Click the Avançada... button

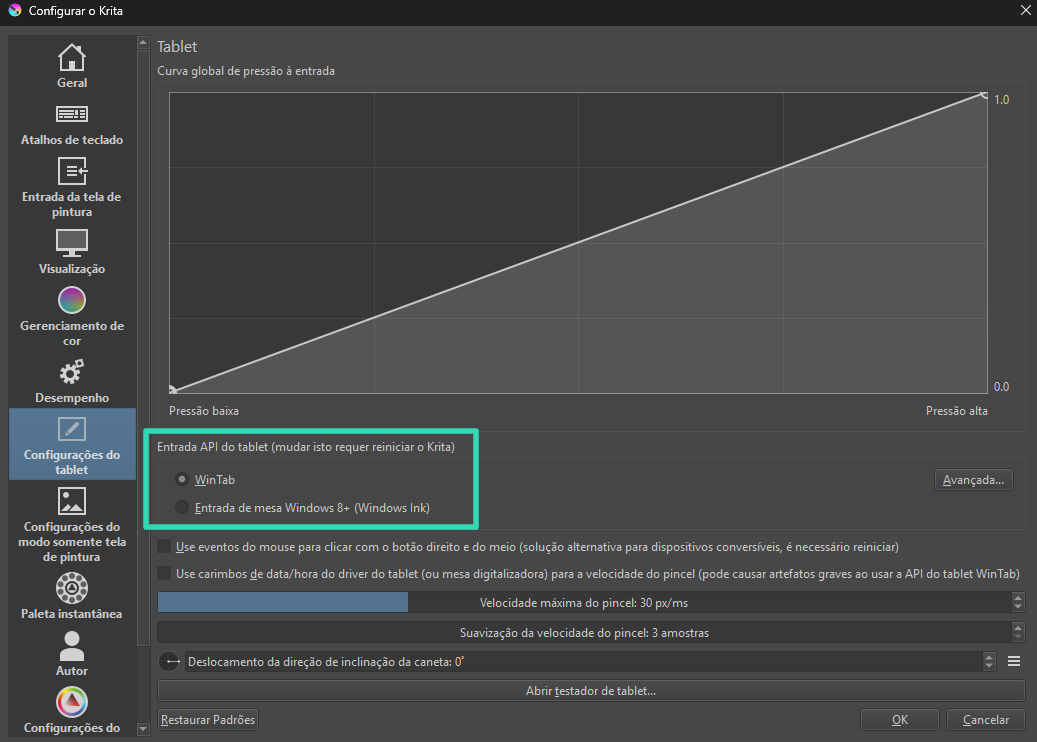(973, 479)
